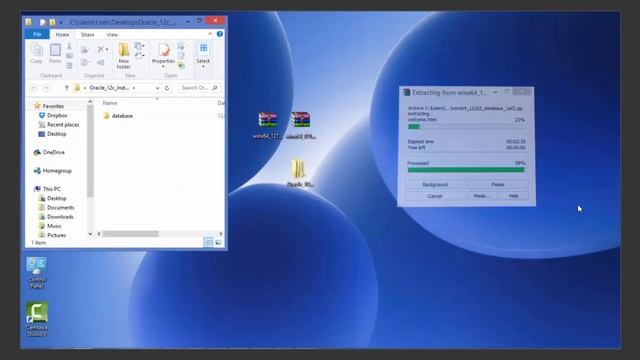Click the Delete X icon in Organize group
640x360 pixels.
pos(102,50)
